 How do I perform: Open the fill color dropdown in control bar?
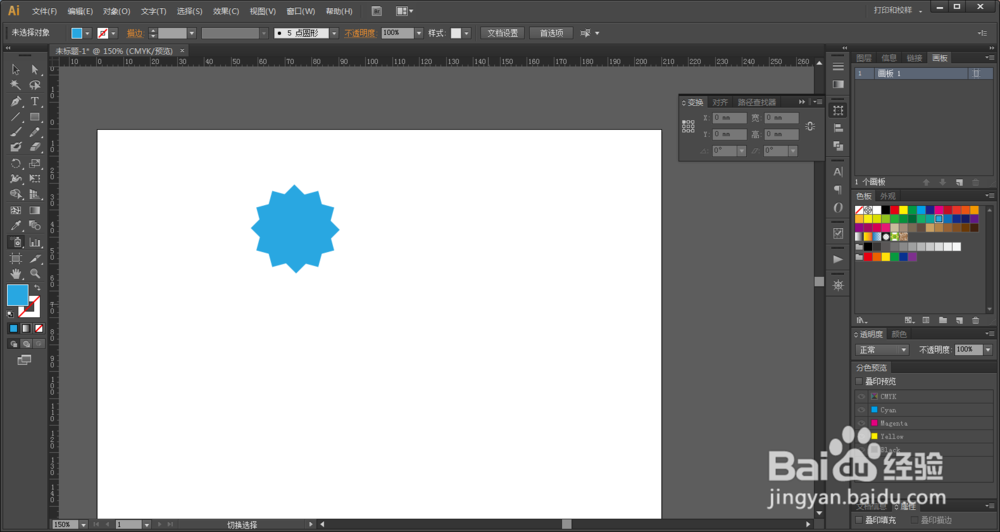pyautogui.click(x=87, y=33)
